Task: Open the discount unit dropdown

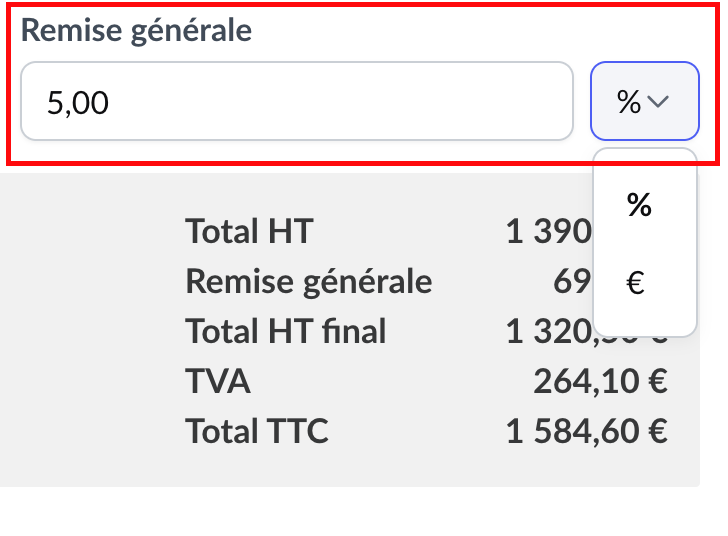Action: [644, 102]
